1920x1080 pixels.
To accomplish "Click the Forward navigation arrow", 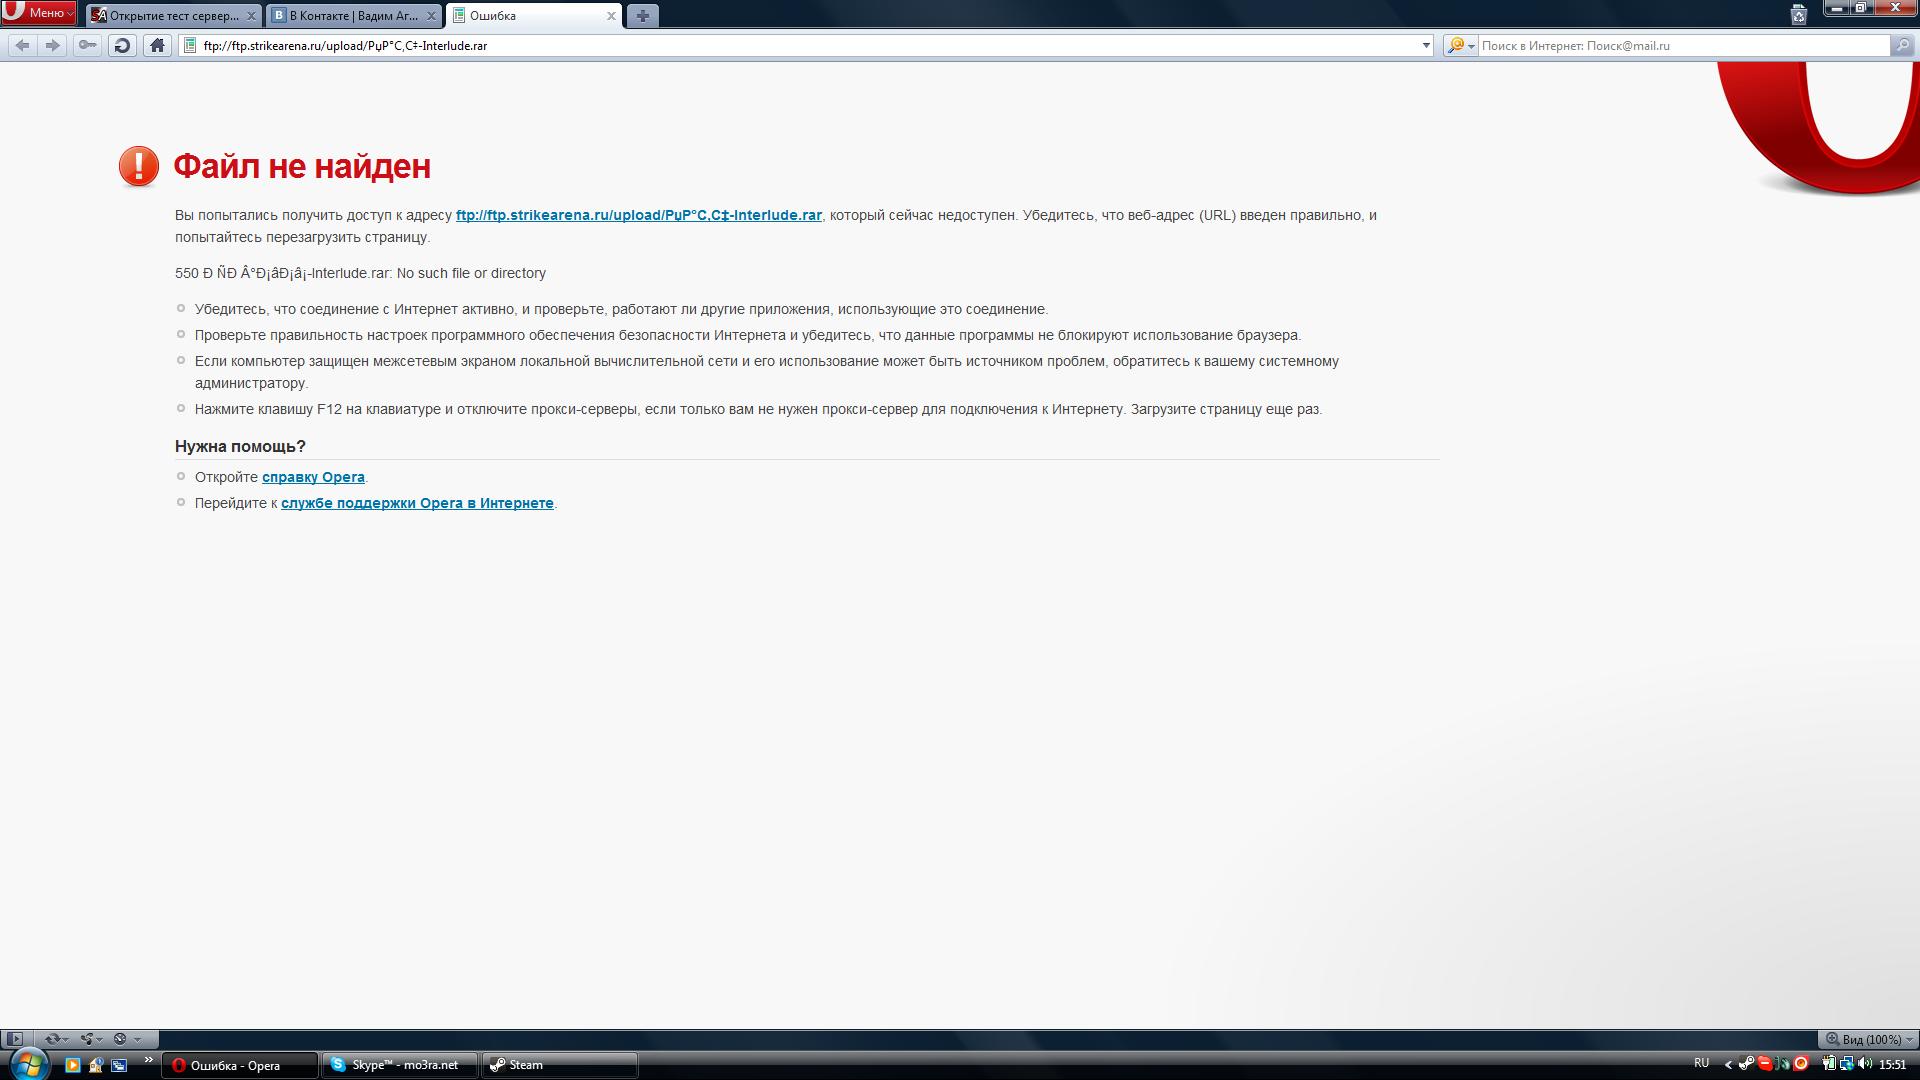I will pos(53,45).
